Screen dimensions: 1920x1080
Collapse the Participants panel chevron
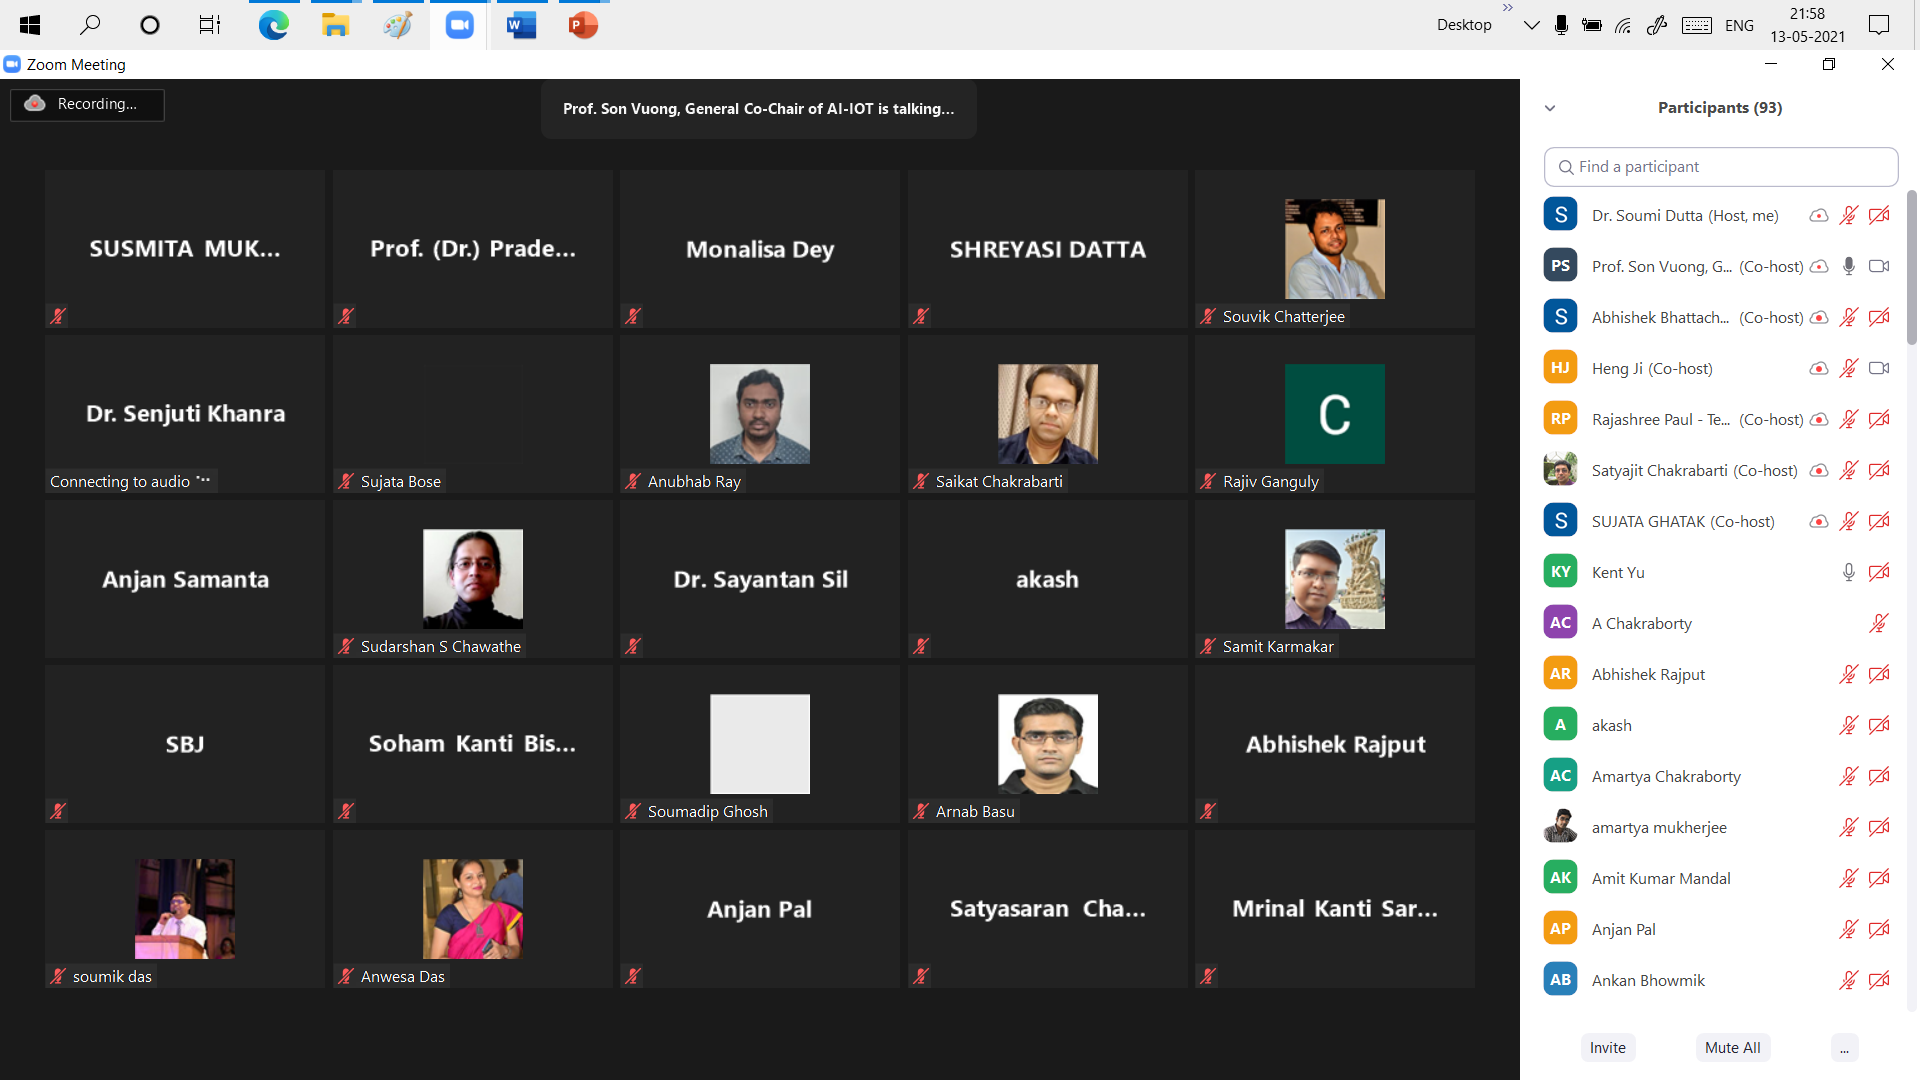coord(1550,108)
